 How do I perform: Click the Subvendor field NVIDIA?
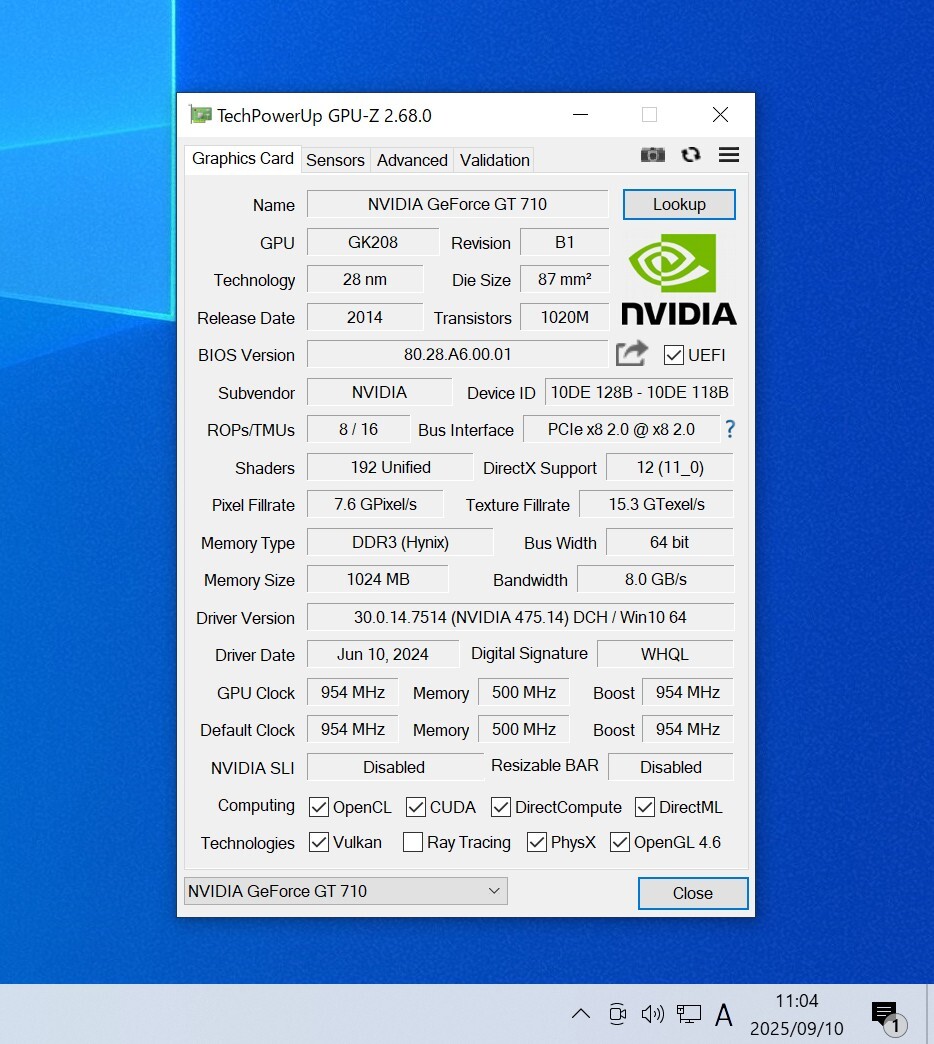(379, 392)
